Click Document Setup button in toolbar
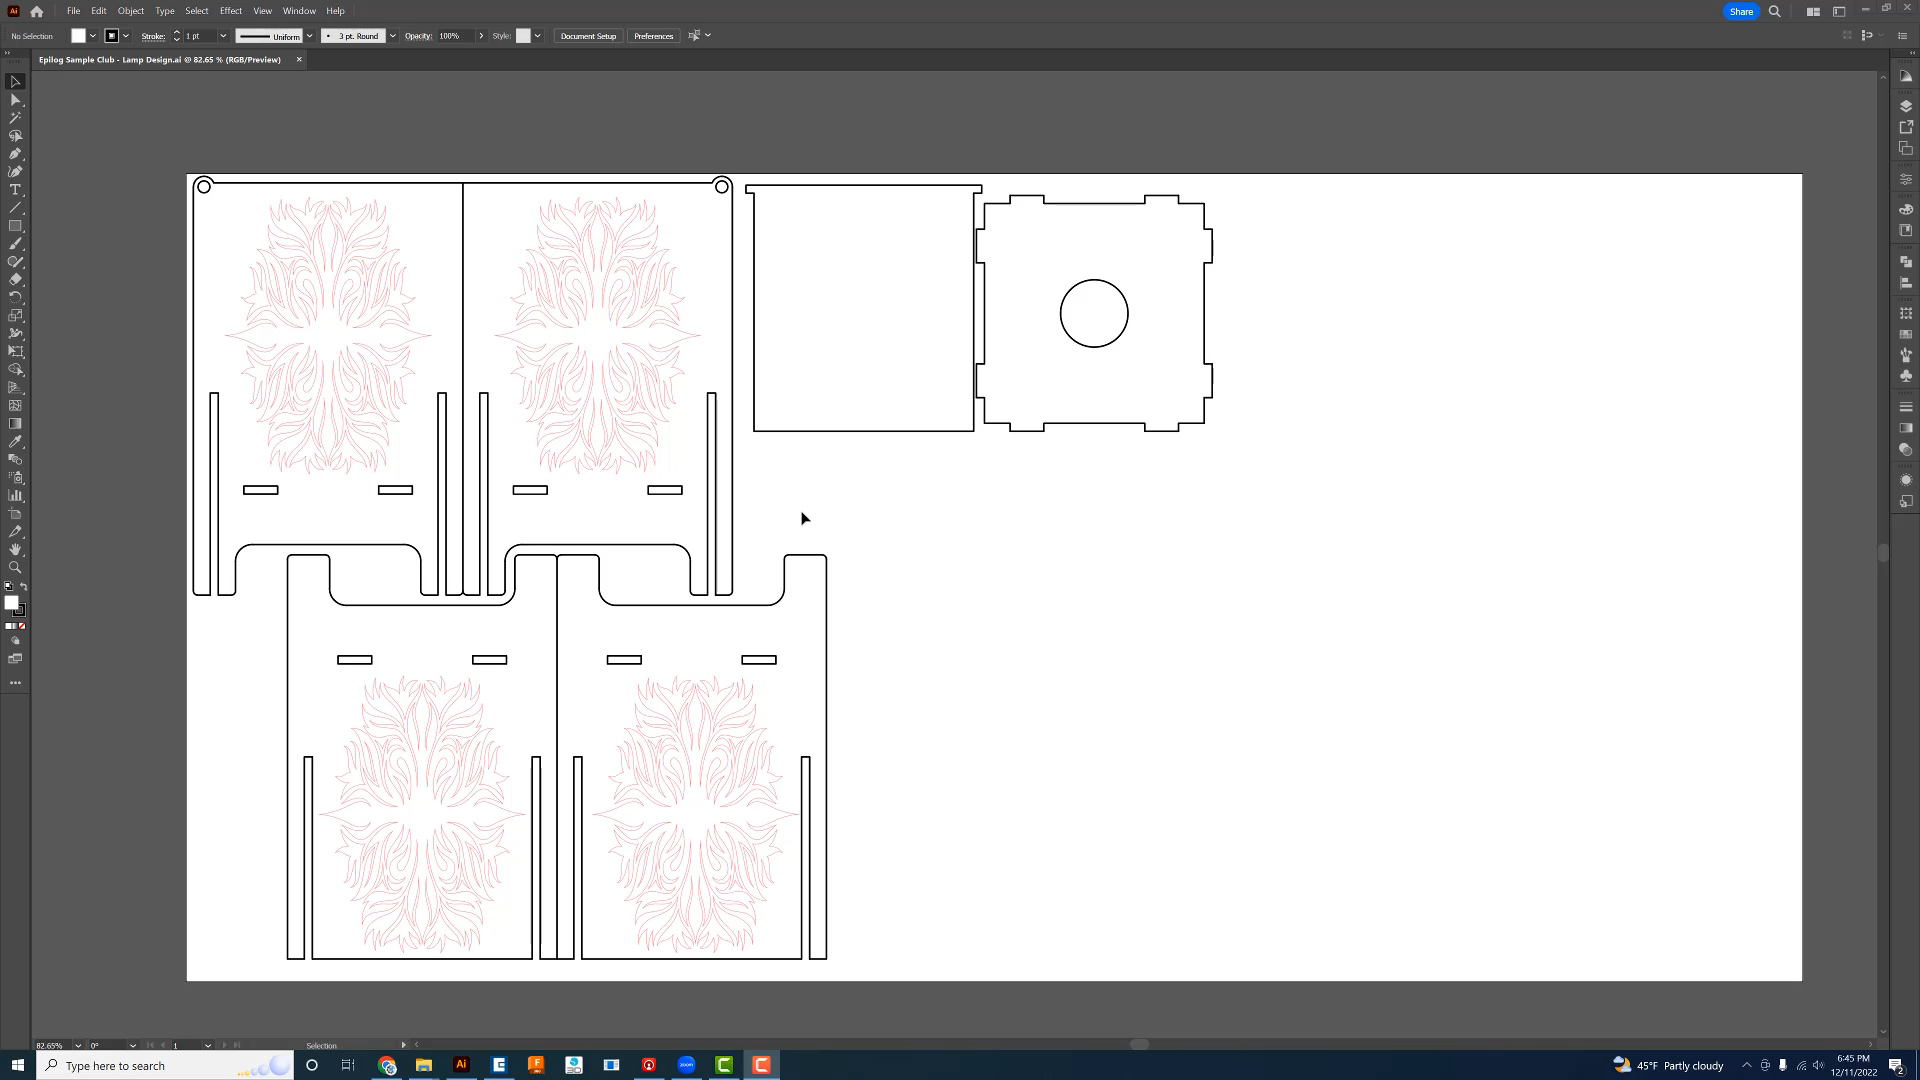Screen dimensions: 1920x1080 click(588, 36)
